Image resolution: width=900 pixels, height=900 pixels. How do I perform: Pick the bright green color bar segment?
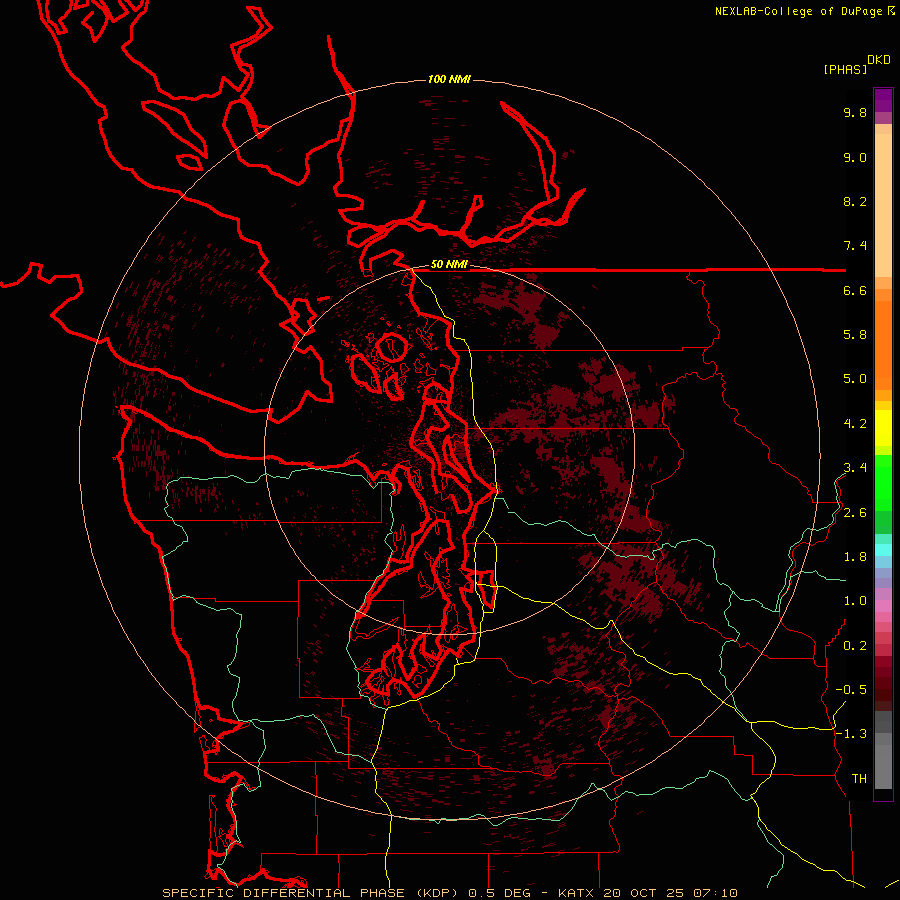click(883, 483)
